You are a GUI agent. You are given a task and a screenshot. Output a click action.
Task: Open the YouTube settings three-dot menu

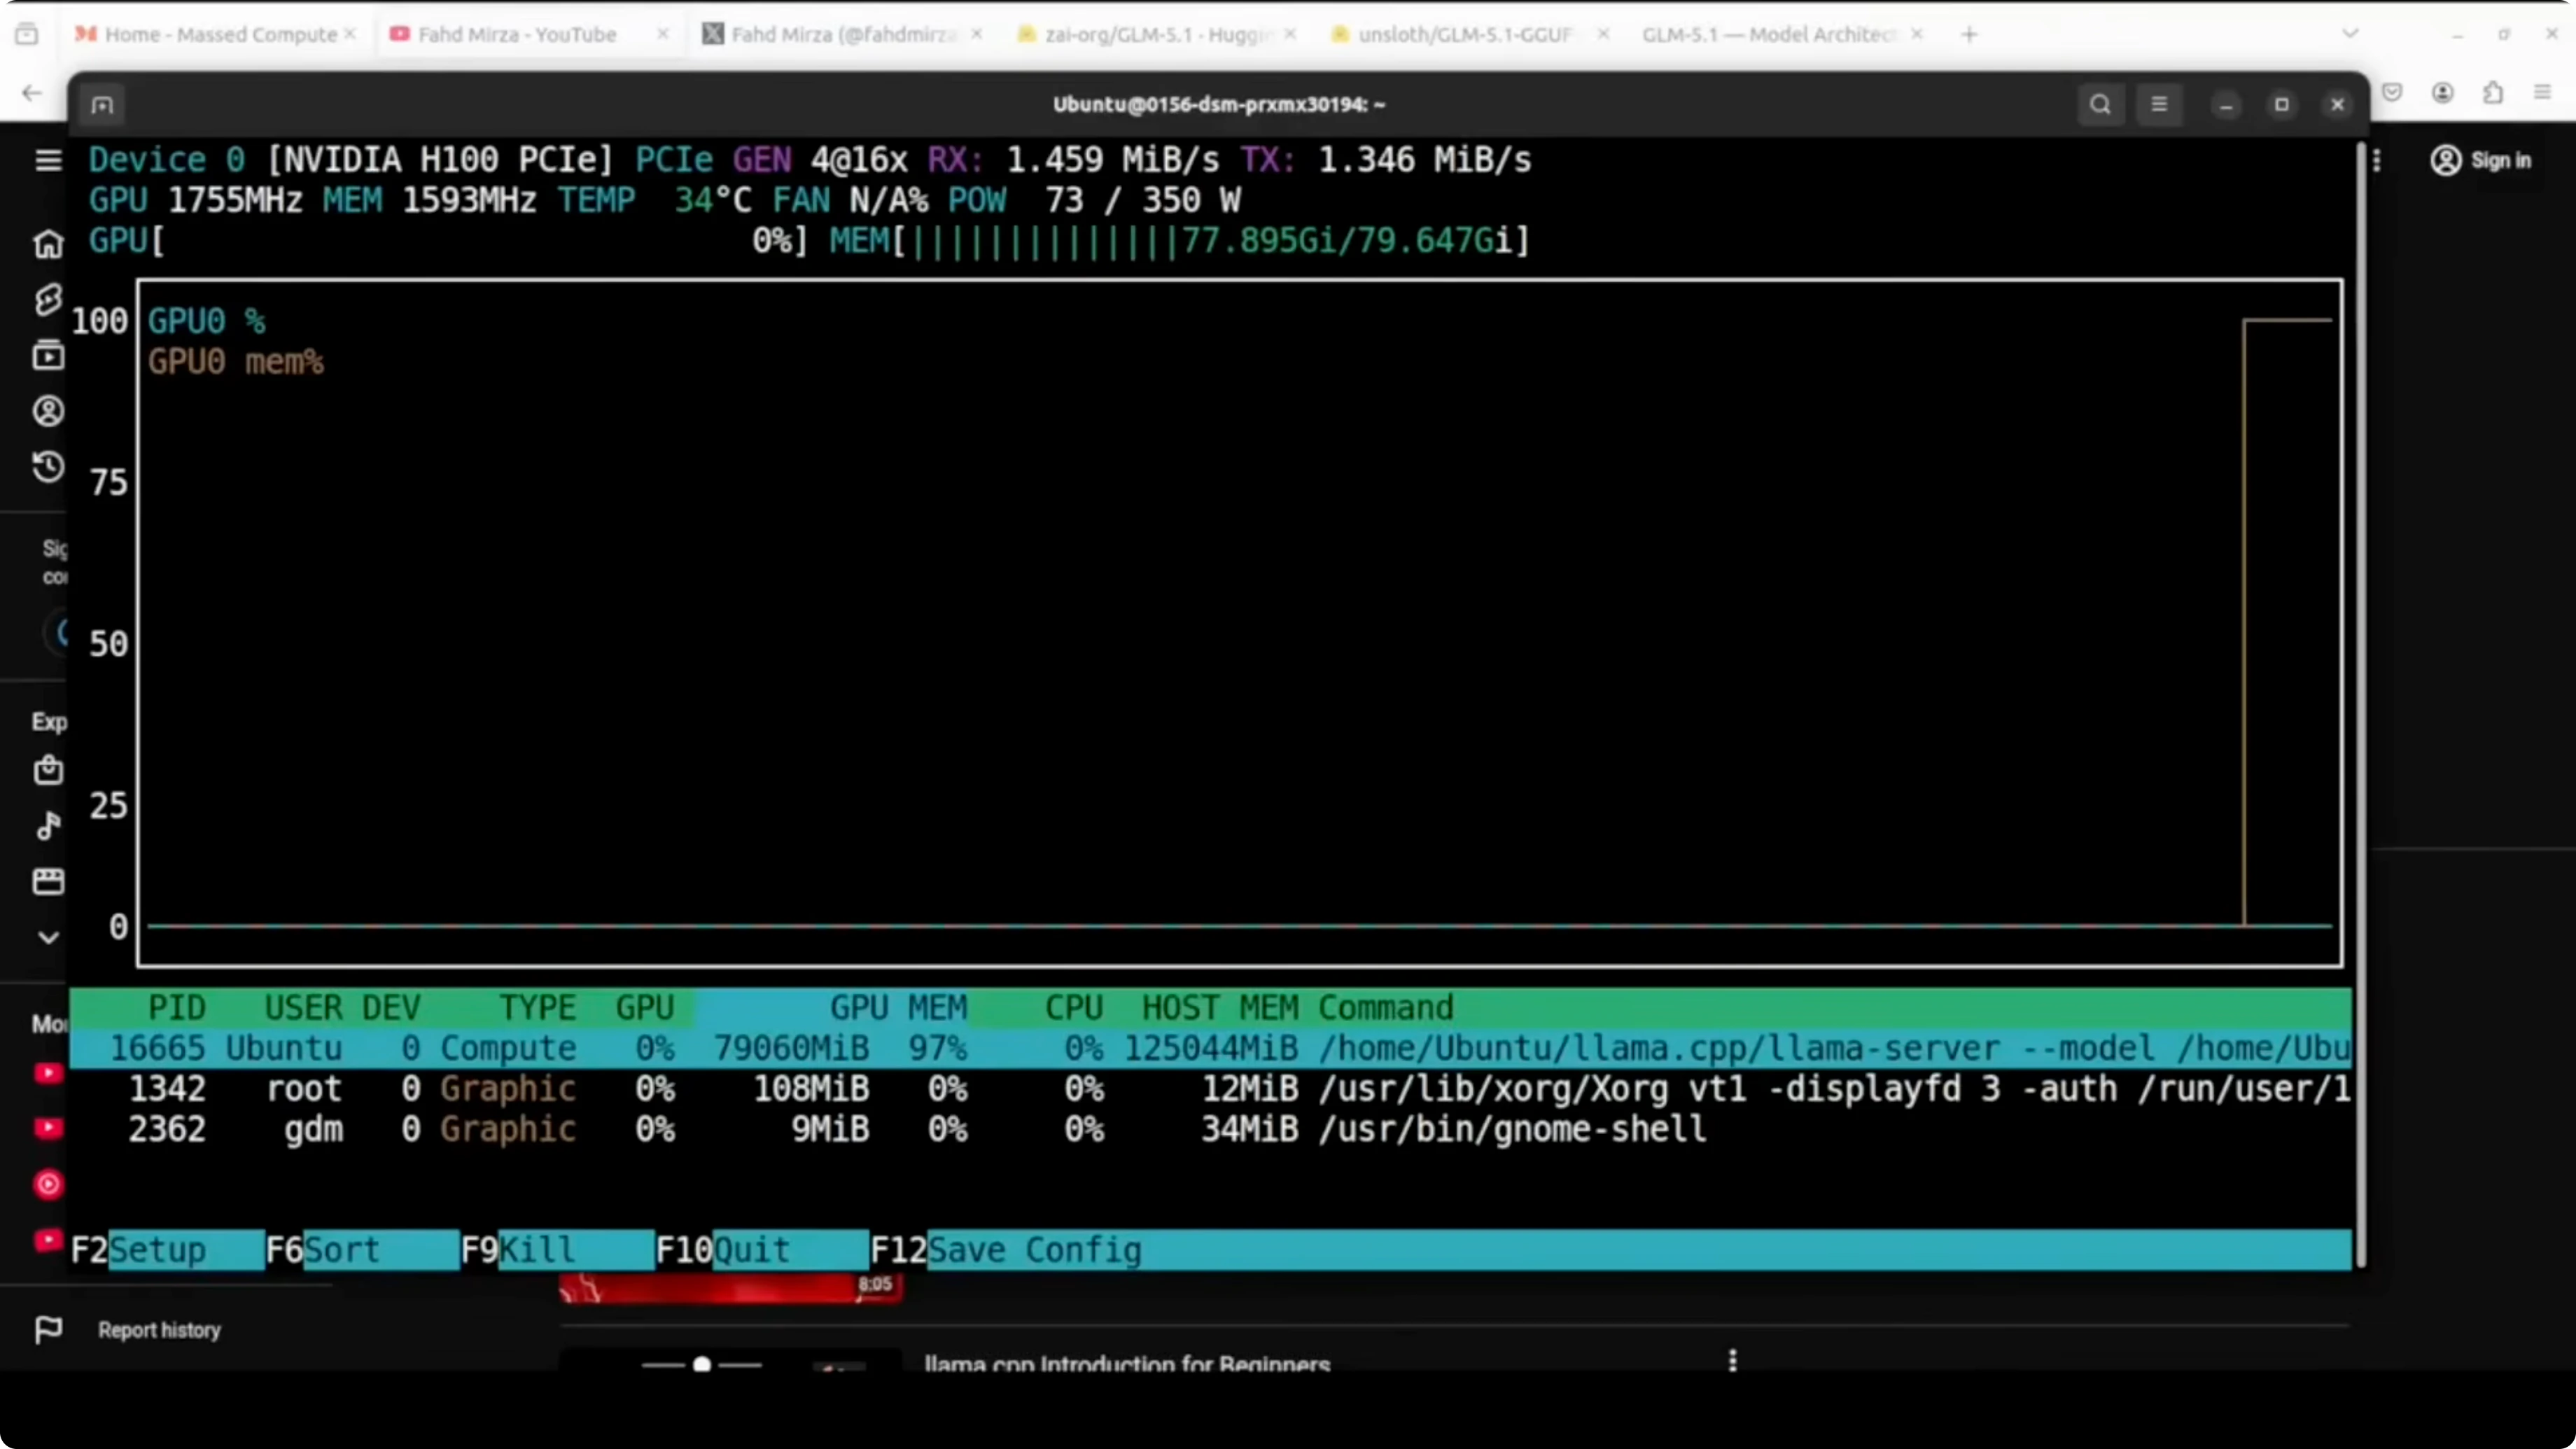2377,160
